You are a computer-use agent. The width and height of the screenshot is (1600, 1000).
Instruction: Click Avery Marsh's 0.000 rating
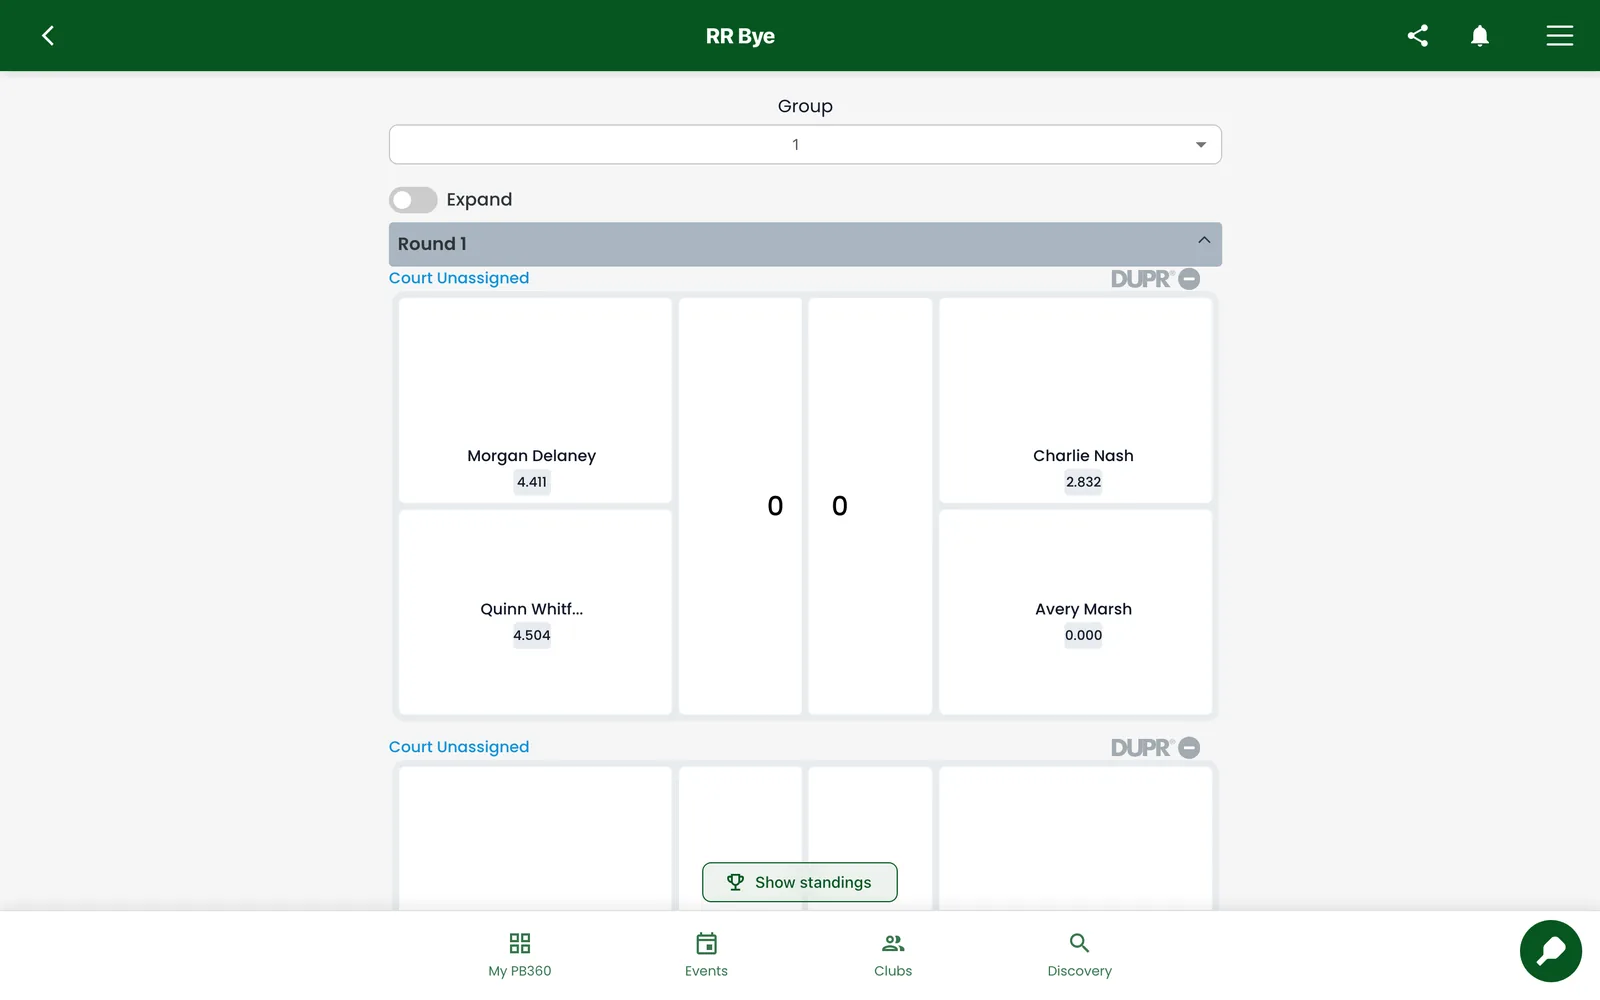pyautogui.click(x=1084, y=635)
